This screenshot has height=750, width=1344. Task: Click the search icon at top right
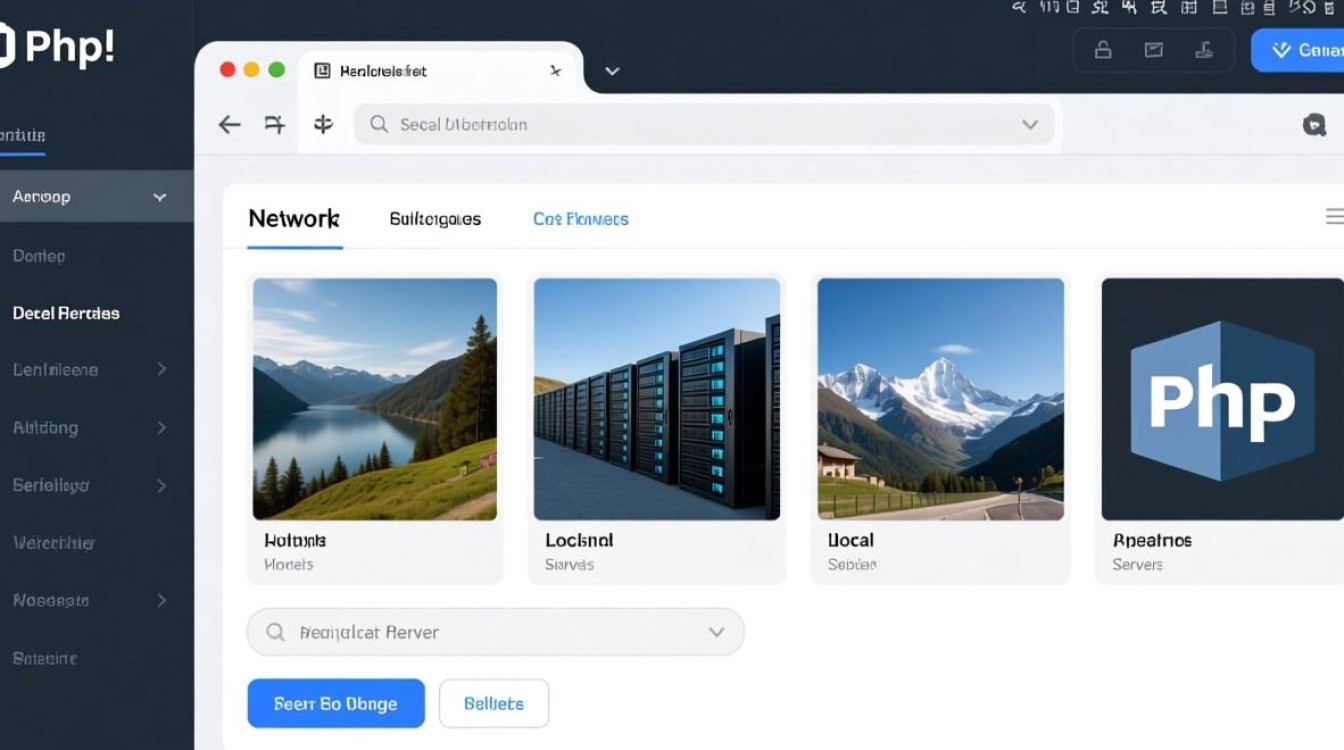pyautogui.click(x=1314, y=125)
